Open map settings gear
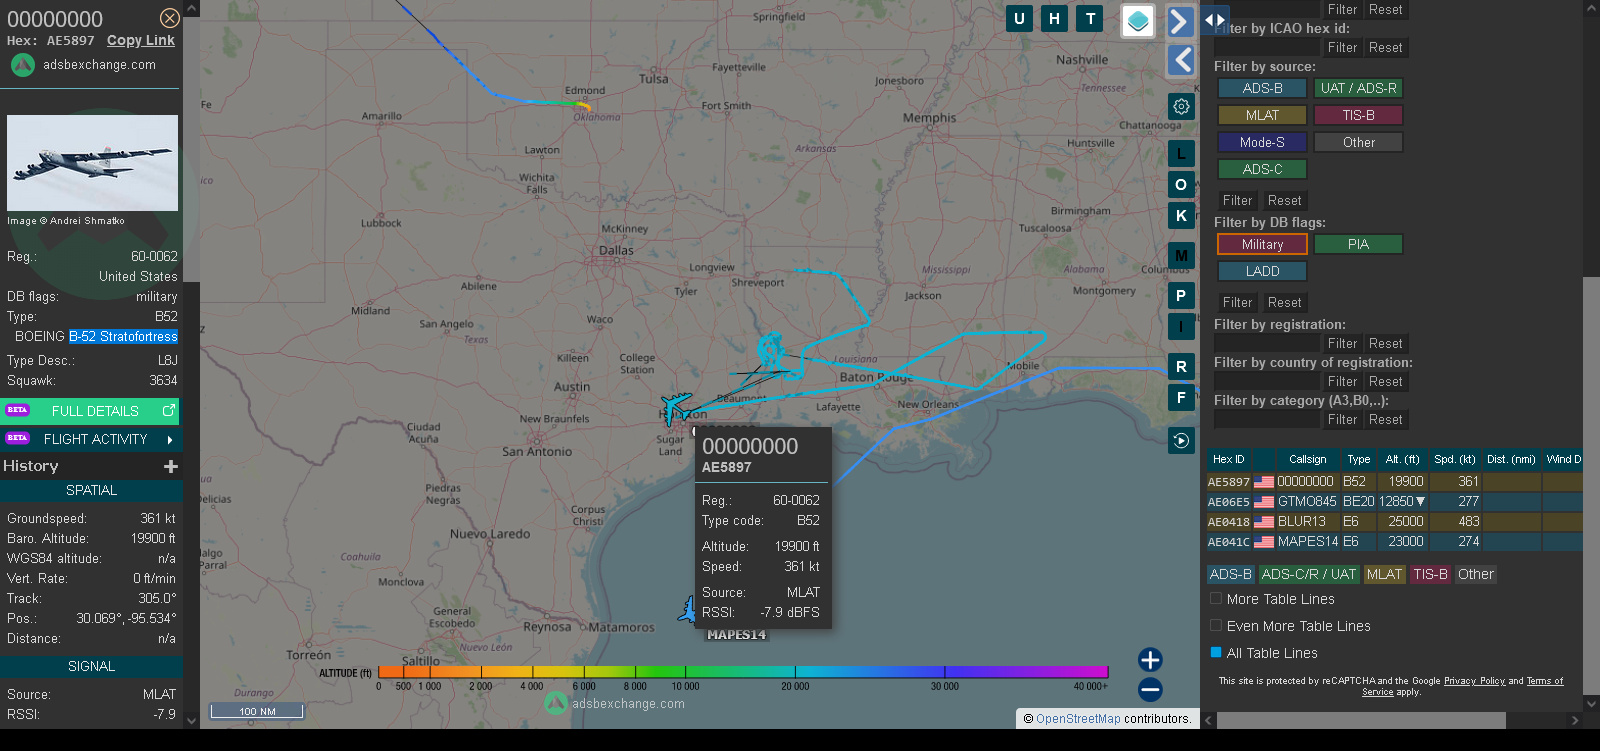This screenshot has width=1600, height=751. 1181,106
